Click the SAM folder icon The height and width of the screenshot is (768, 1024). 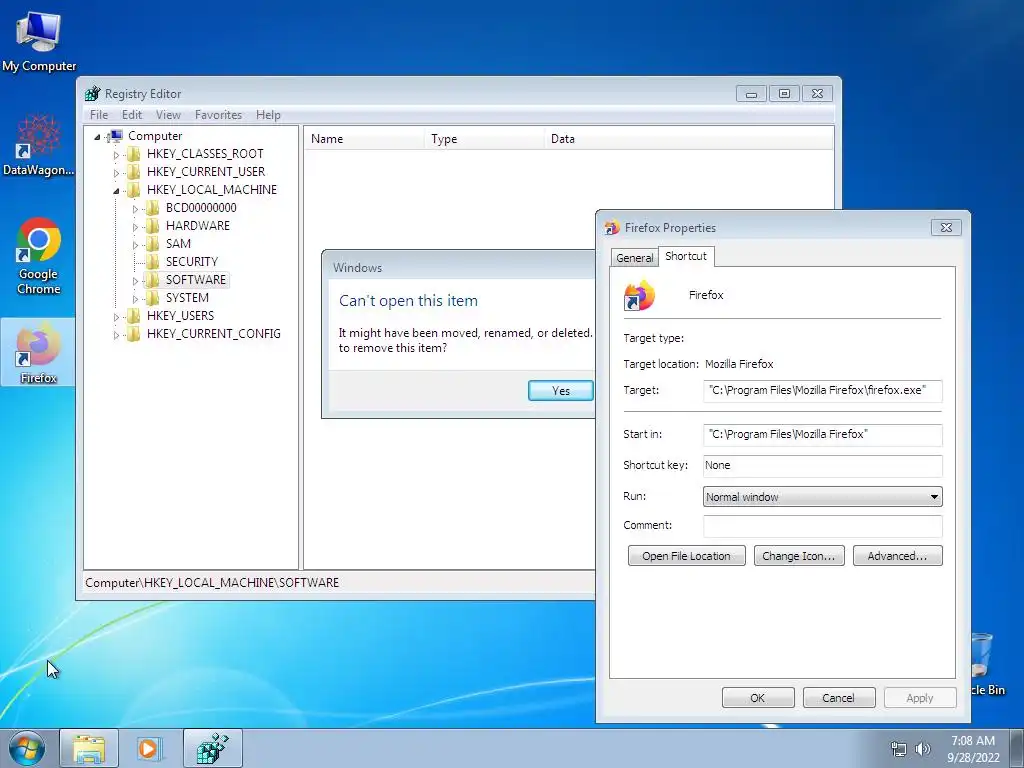[152, 244]
